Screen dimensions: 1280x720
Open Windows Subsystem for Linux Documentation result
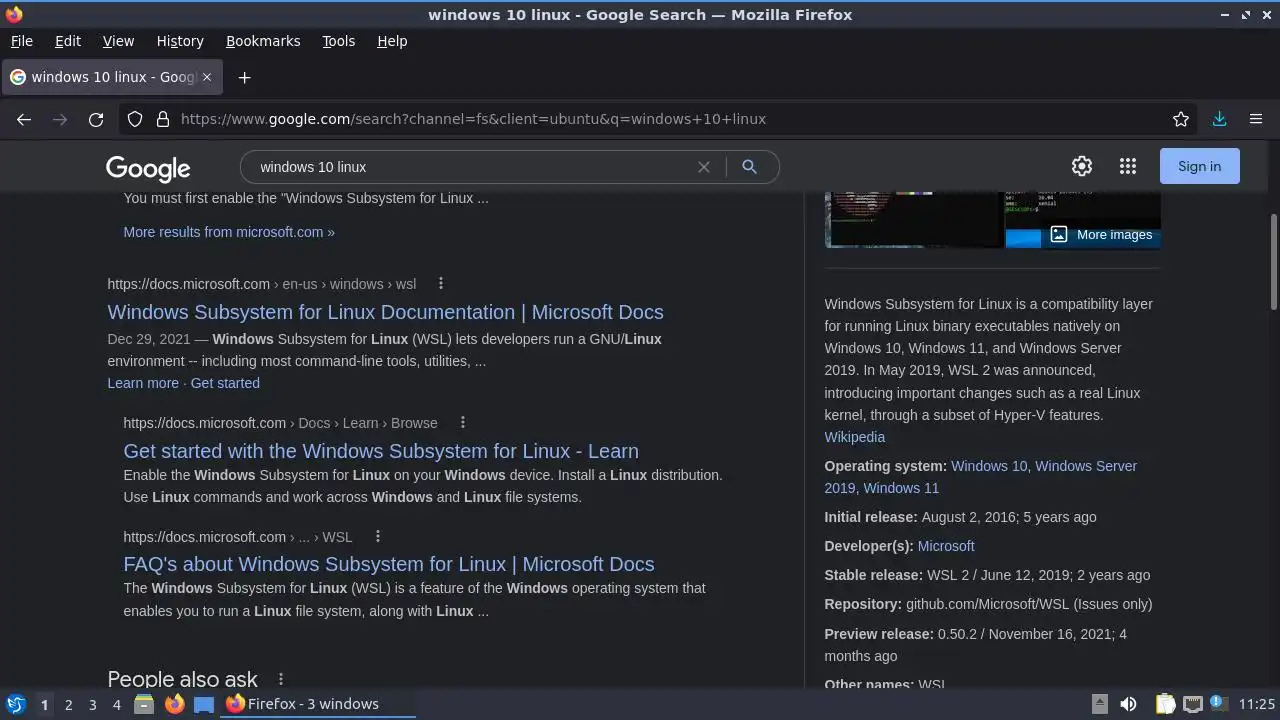tap(385, 312)
